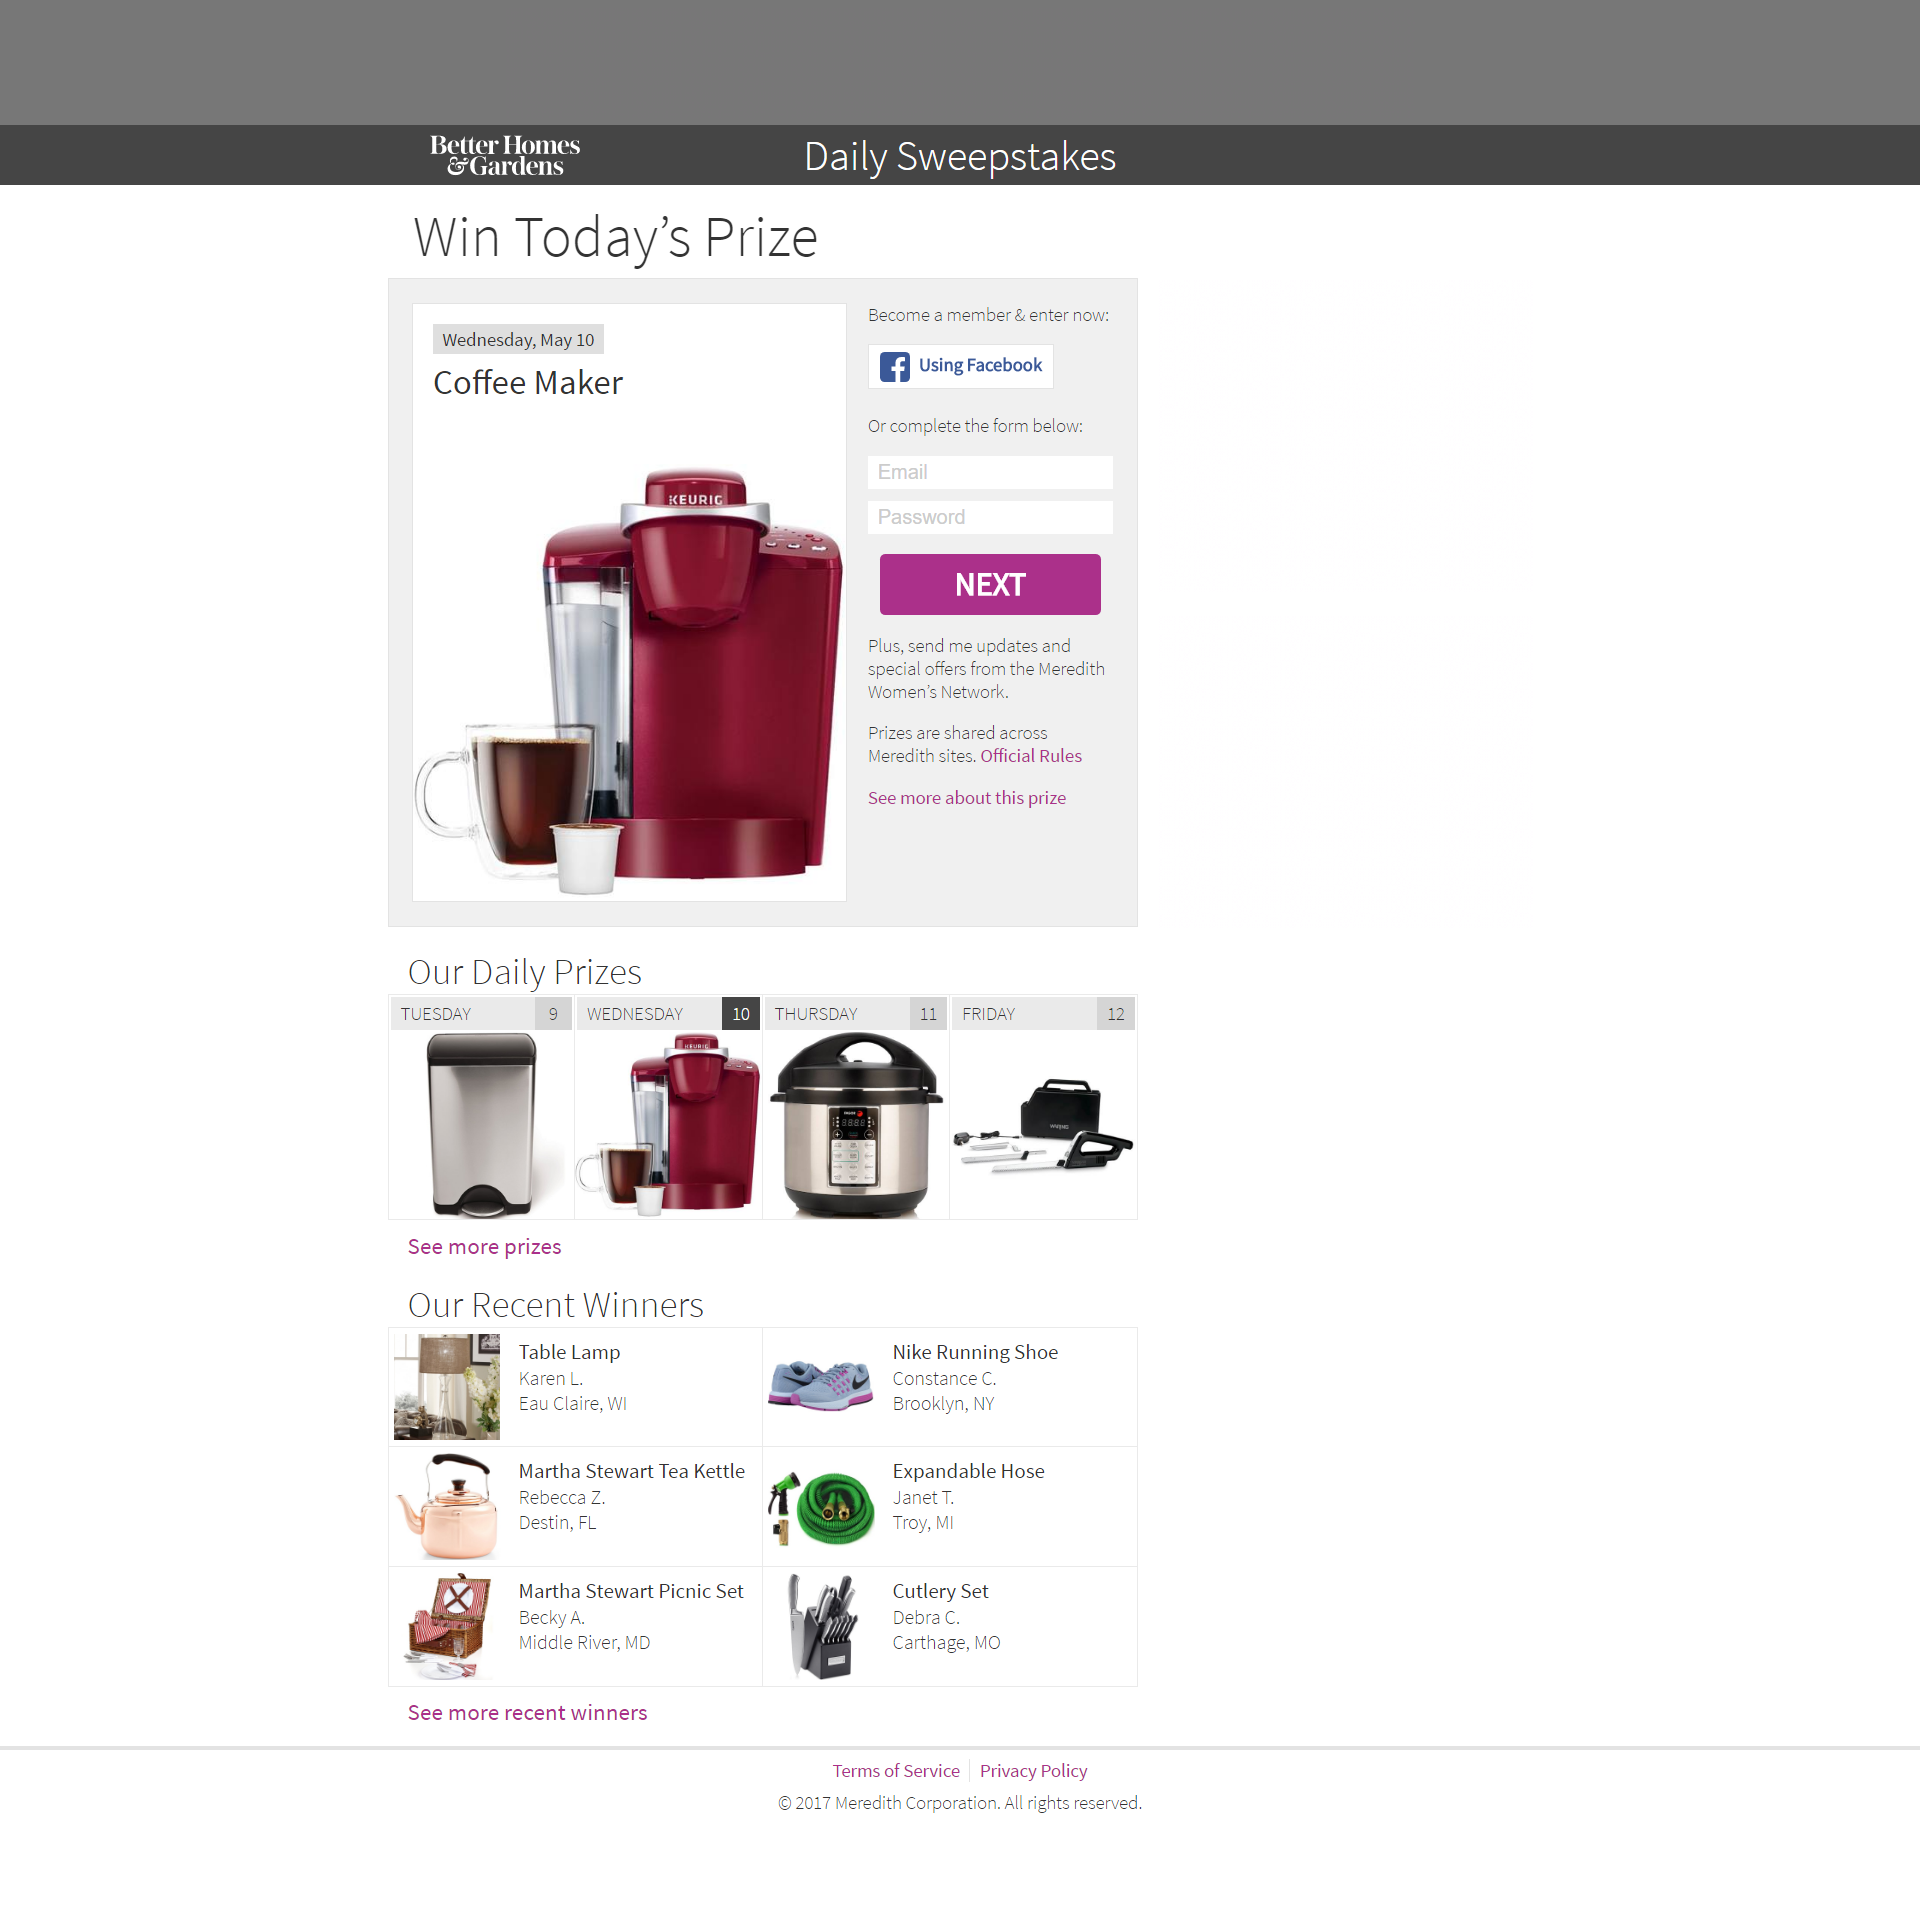Open See more about this prize
Viewport: 1920px width, 1922px height.
[x=967, y=798]
